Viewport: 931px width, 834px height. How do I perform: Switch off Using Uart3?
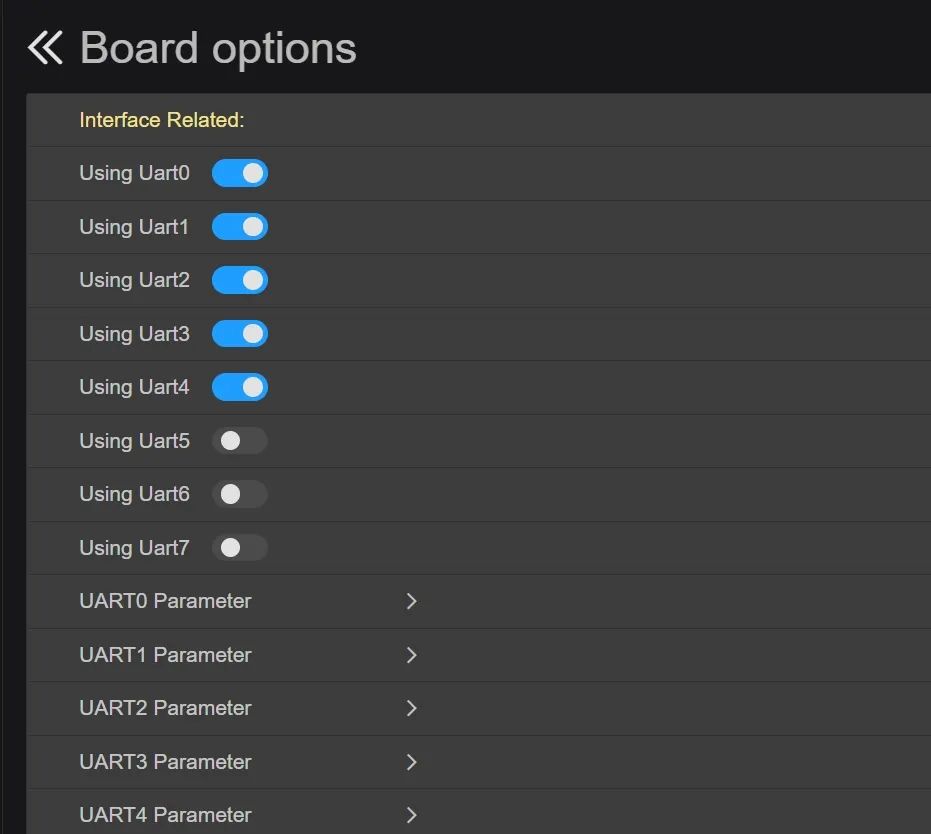click(240, 334)
